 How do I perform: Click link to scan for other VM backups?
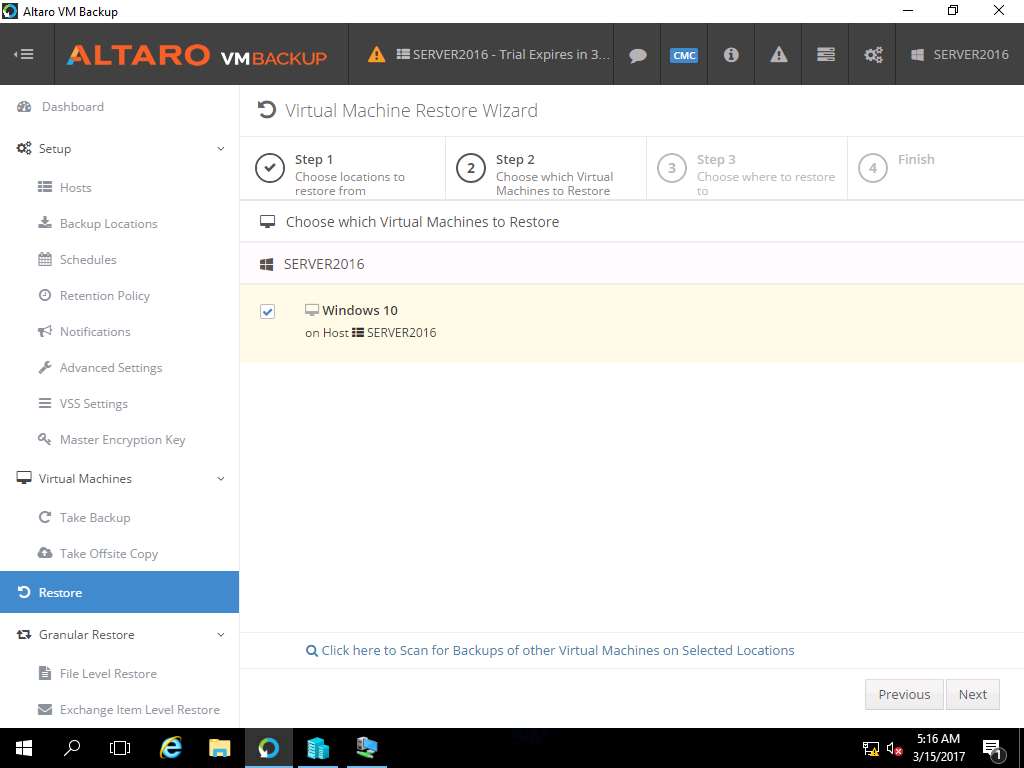[x=550, y=650]
